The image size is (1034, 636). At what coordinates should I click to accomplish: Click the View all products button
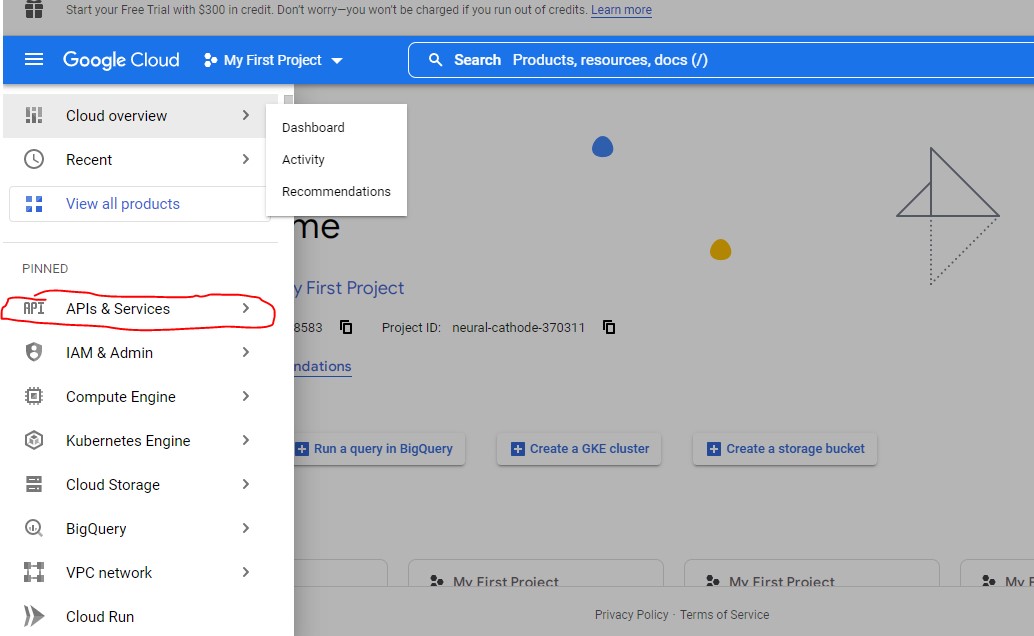point(123,204)
